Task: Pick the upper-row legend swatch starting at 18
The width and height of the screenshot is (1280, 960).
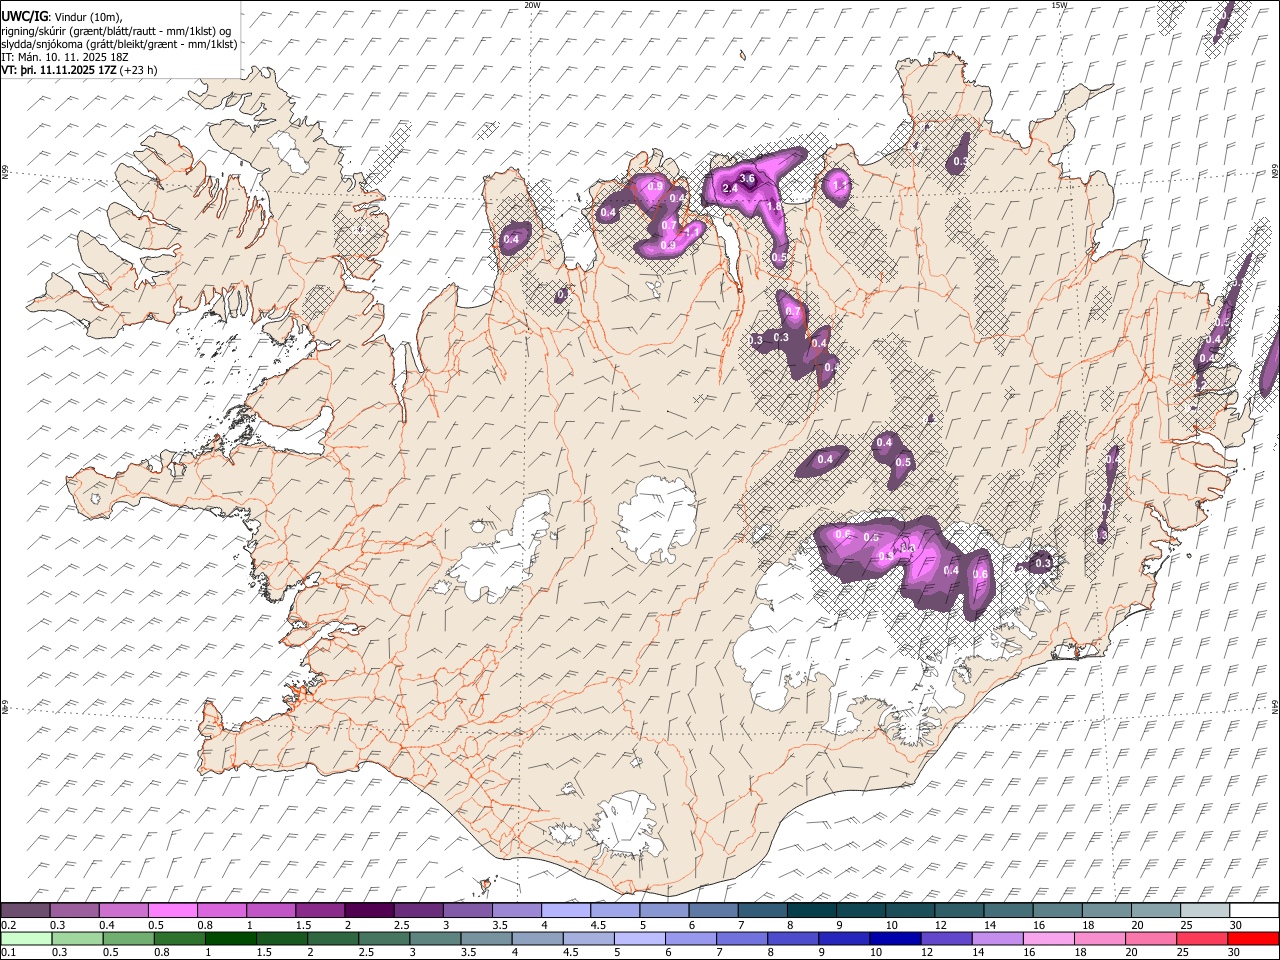Action: coord(1105,910)
